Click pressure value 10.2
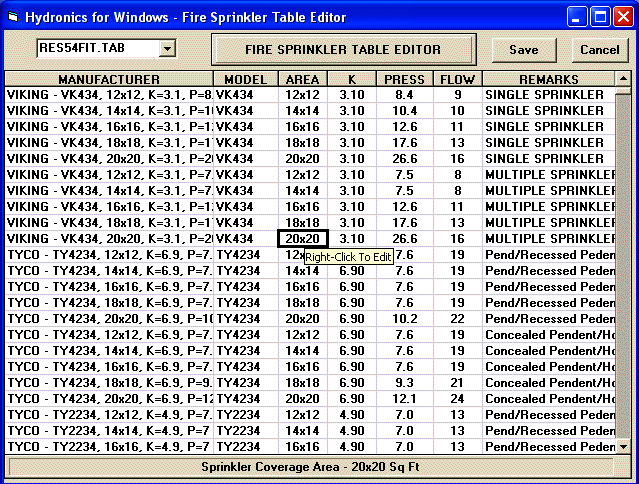 click(404, 319)
